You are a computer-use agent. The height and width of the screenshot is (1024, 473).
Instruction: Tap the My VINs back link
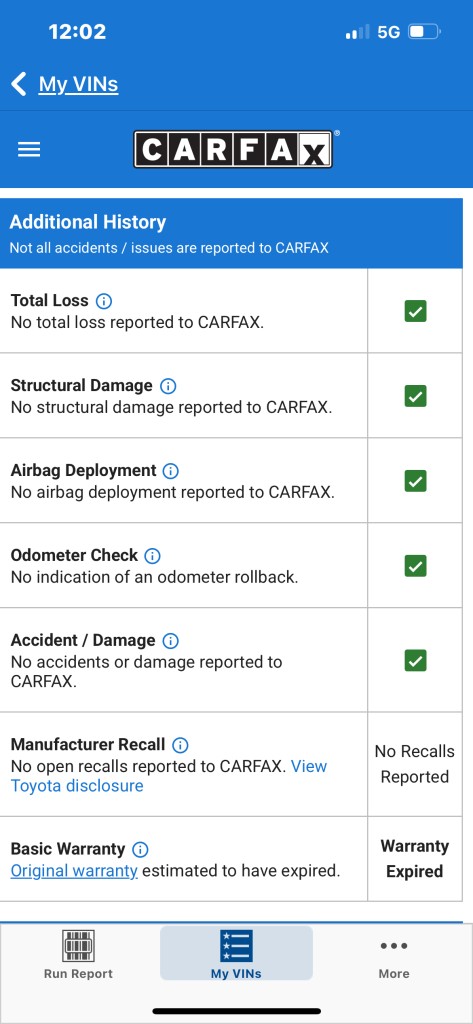click(78, 84)
